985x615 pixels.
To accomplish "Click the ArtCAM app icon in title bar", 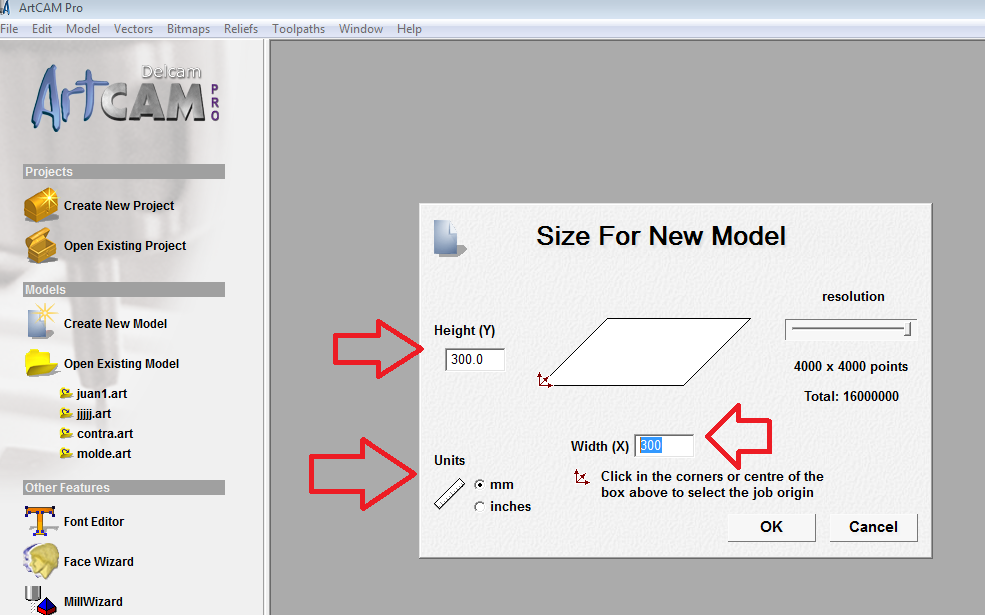I will [x=6, y=8].
